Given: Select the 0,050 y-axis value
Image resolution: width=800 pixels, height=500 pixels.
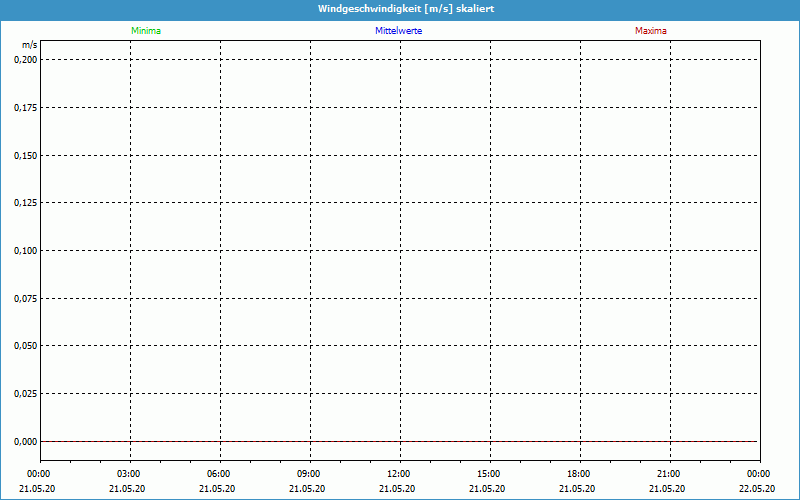Looking at the screenshot, I should [25, 346].
